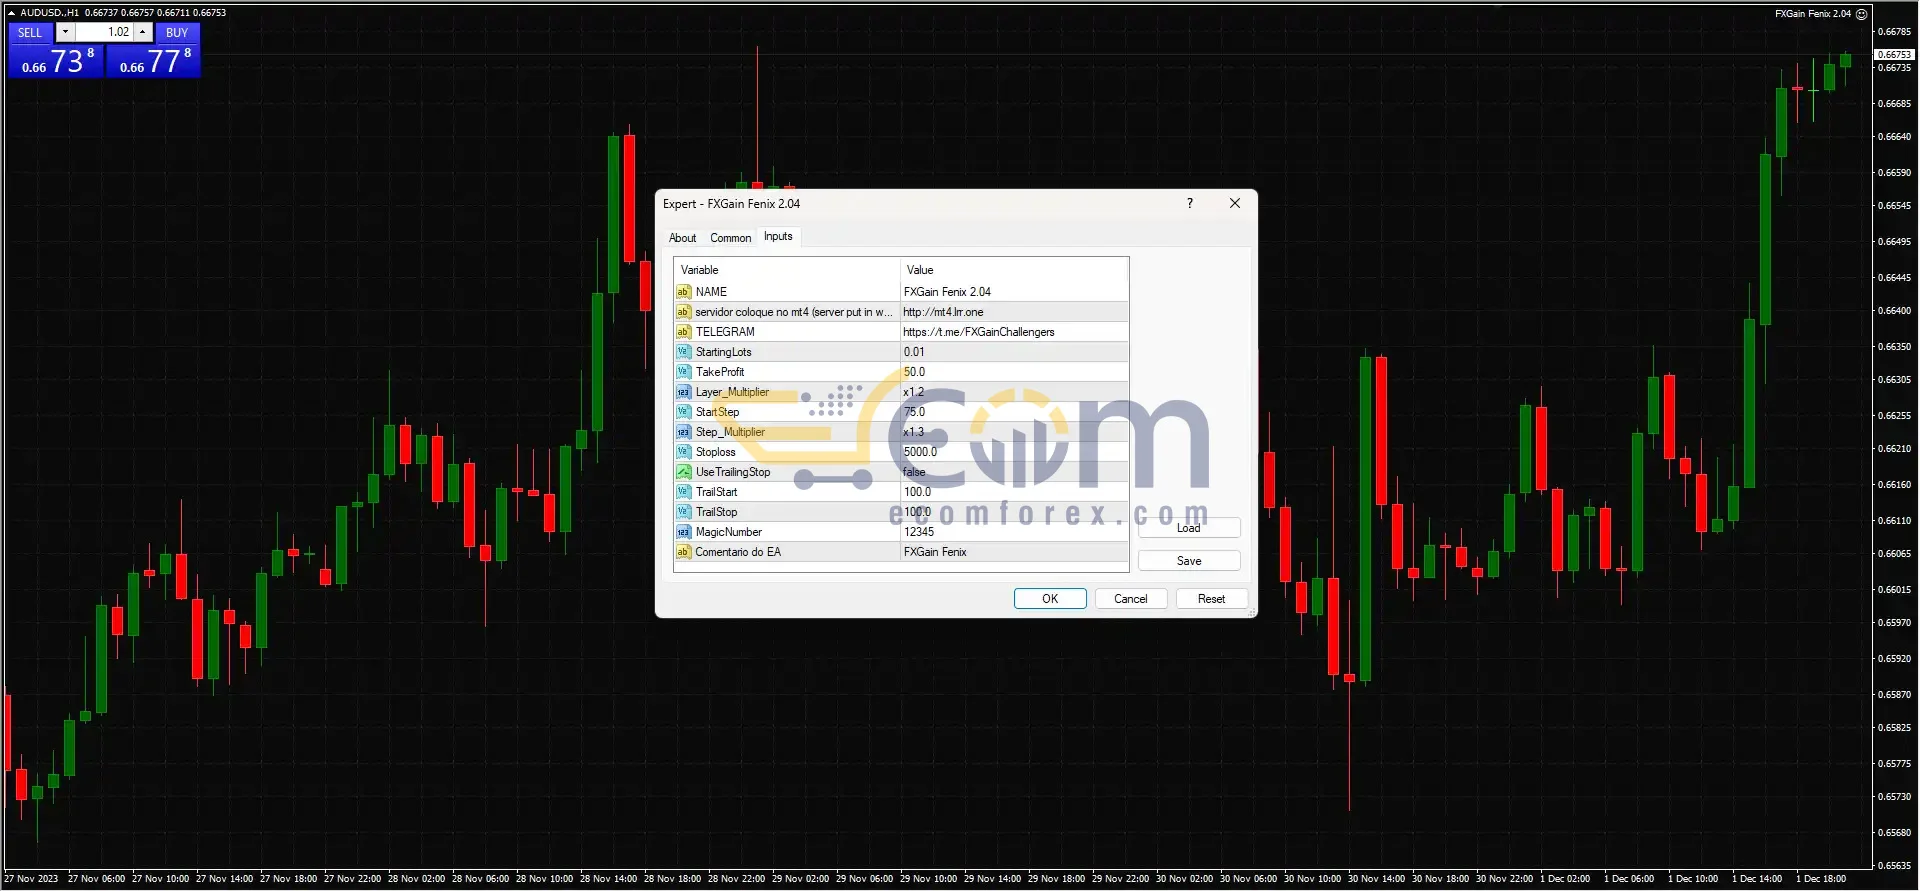Click the Stoploss row icon
Screen dimensions: 1920x891
click(x=684, y=452)
